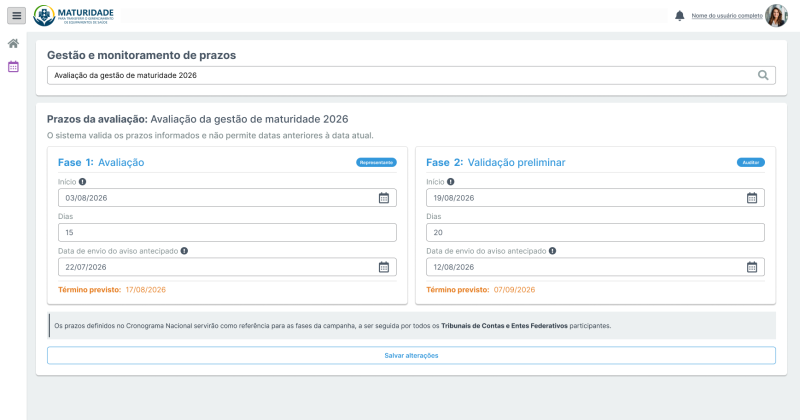Click the Auditor badge in Fase 2
Viewport: 800px width, 420px height.
(x=751, y=162)
